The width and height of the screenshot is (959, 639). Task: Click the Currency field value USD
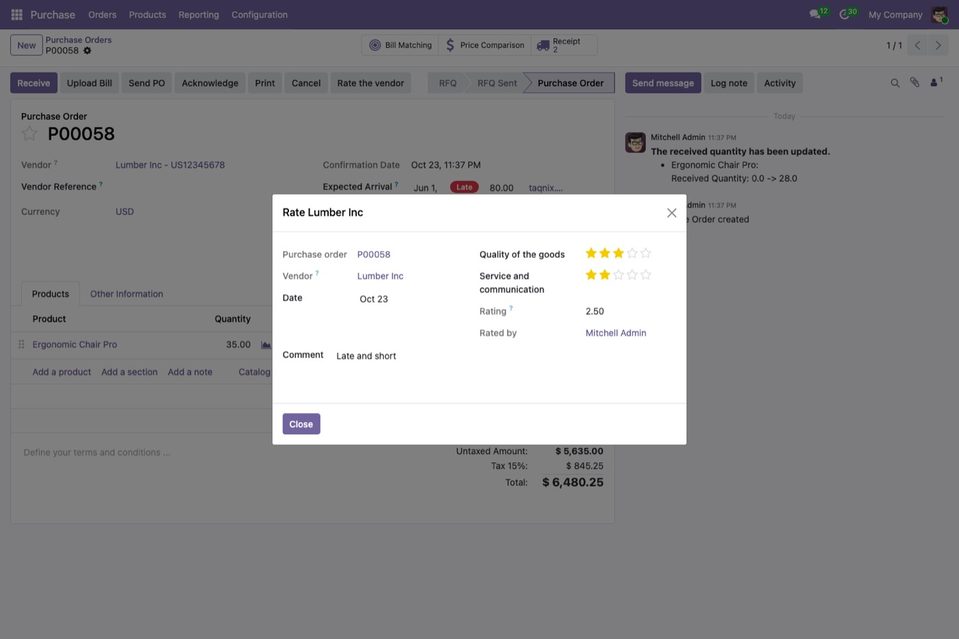[x=125, y=212]
